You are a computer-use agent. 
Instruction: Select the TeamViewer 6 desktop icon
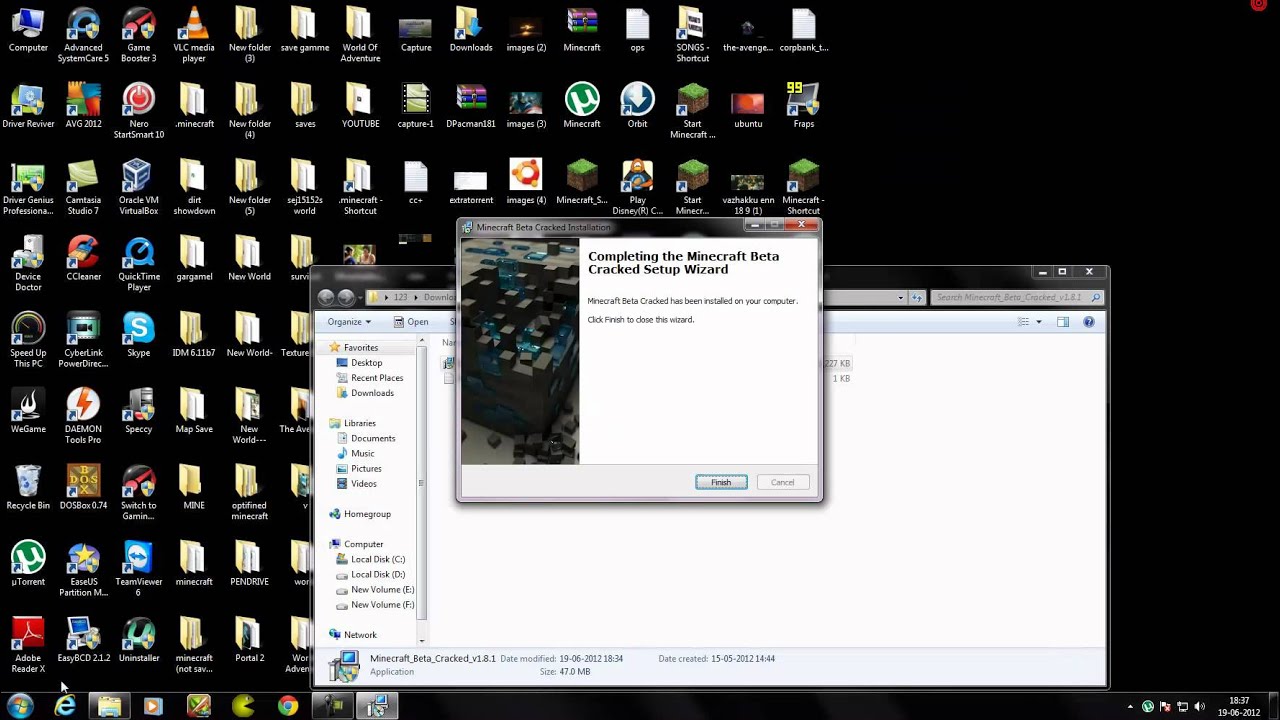click(138, 570)
